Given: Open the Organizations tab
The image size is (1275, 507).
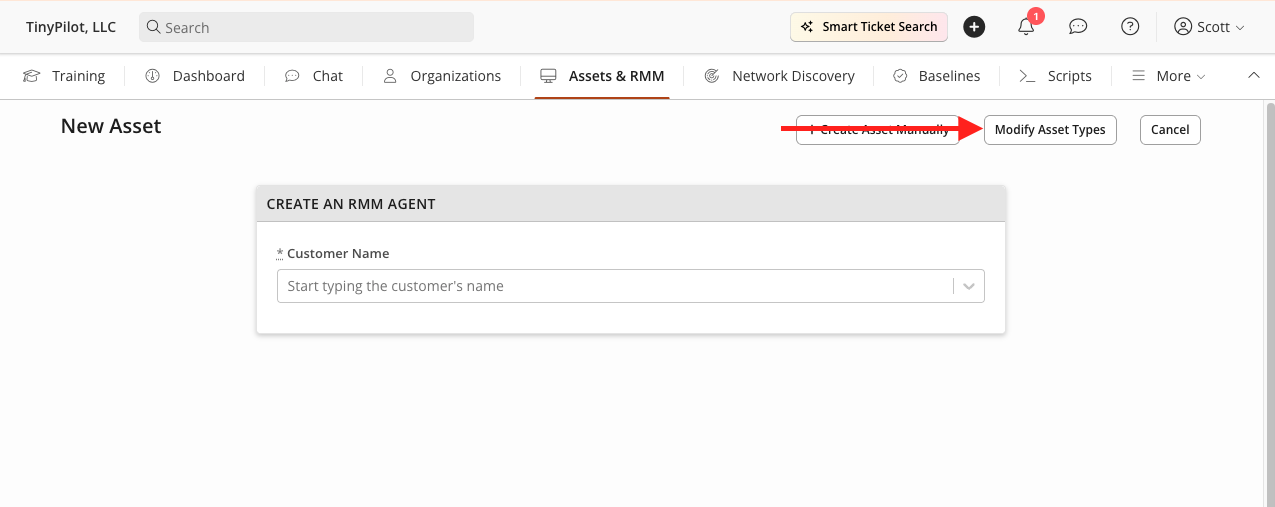Looking at the screenshot, I should pyautogui.click(x=442, y=76).
